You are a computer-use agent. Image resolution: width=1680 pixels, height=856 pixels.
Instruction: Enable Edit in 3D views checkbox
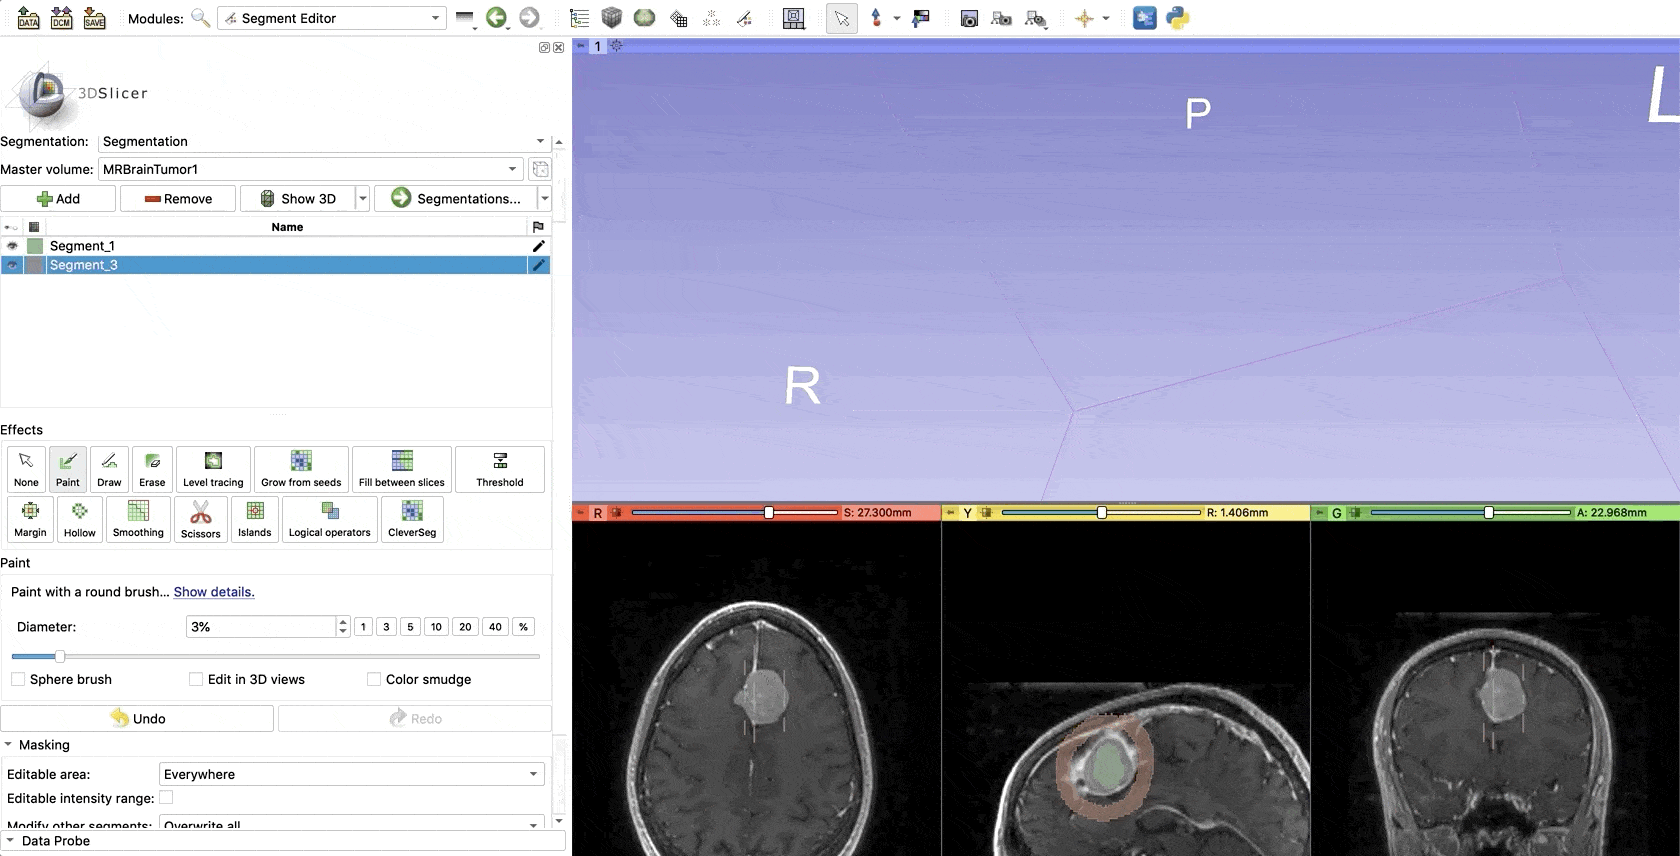click(196, 679)
